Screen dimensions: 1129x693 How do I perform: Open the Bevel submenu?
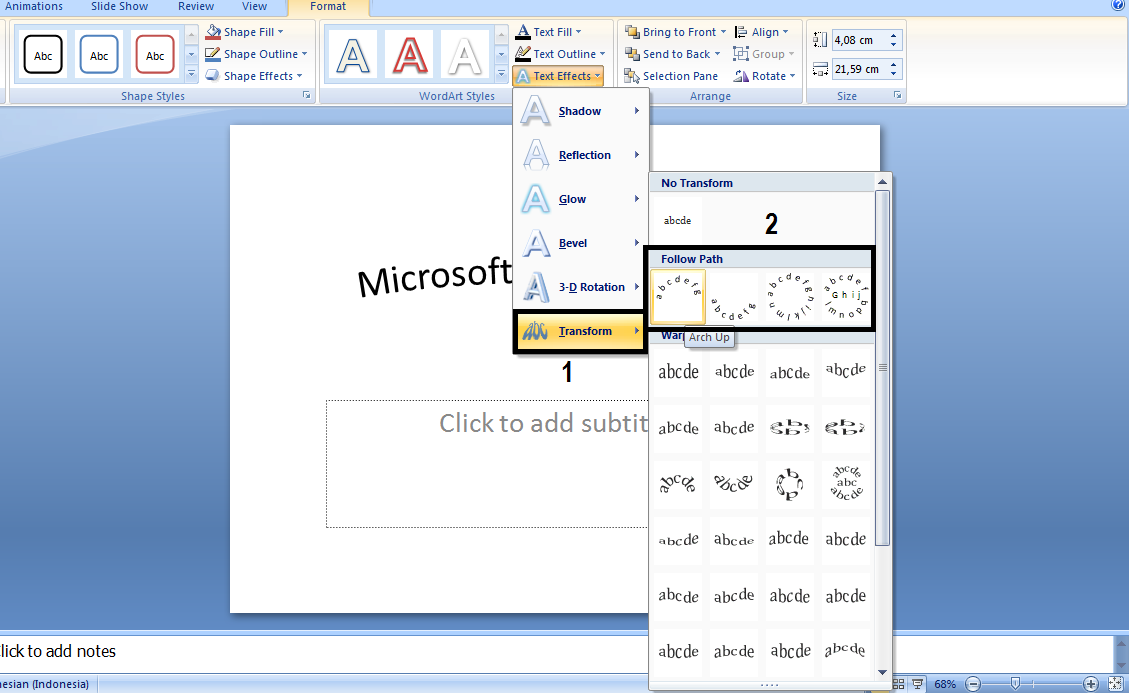tap(580, 243)
